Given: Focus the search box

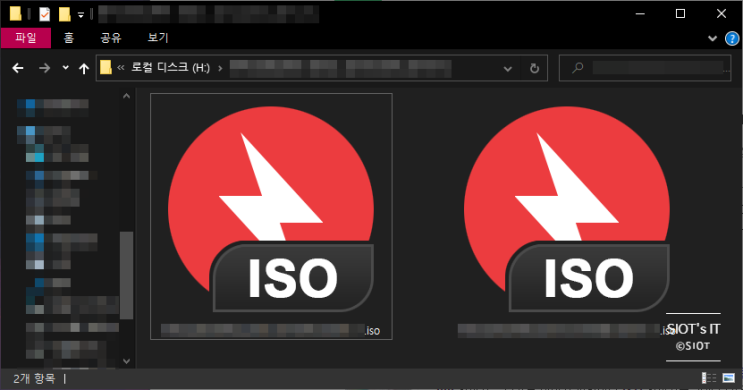Looking at the screenshot, I should click(645, 68).
